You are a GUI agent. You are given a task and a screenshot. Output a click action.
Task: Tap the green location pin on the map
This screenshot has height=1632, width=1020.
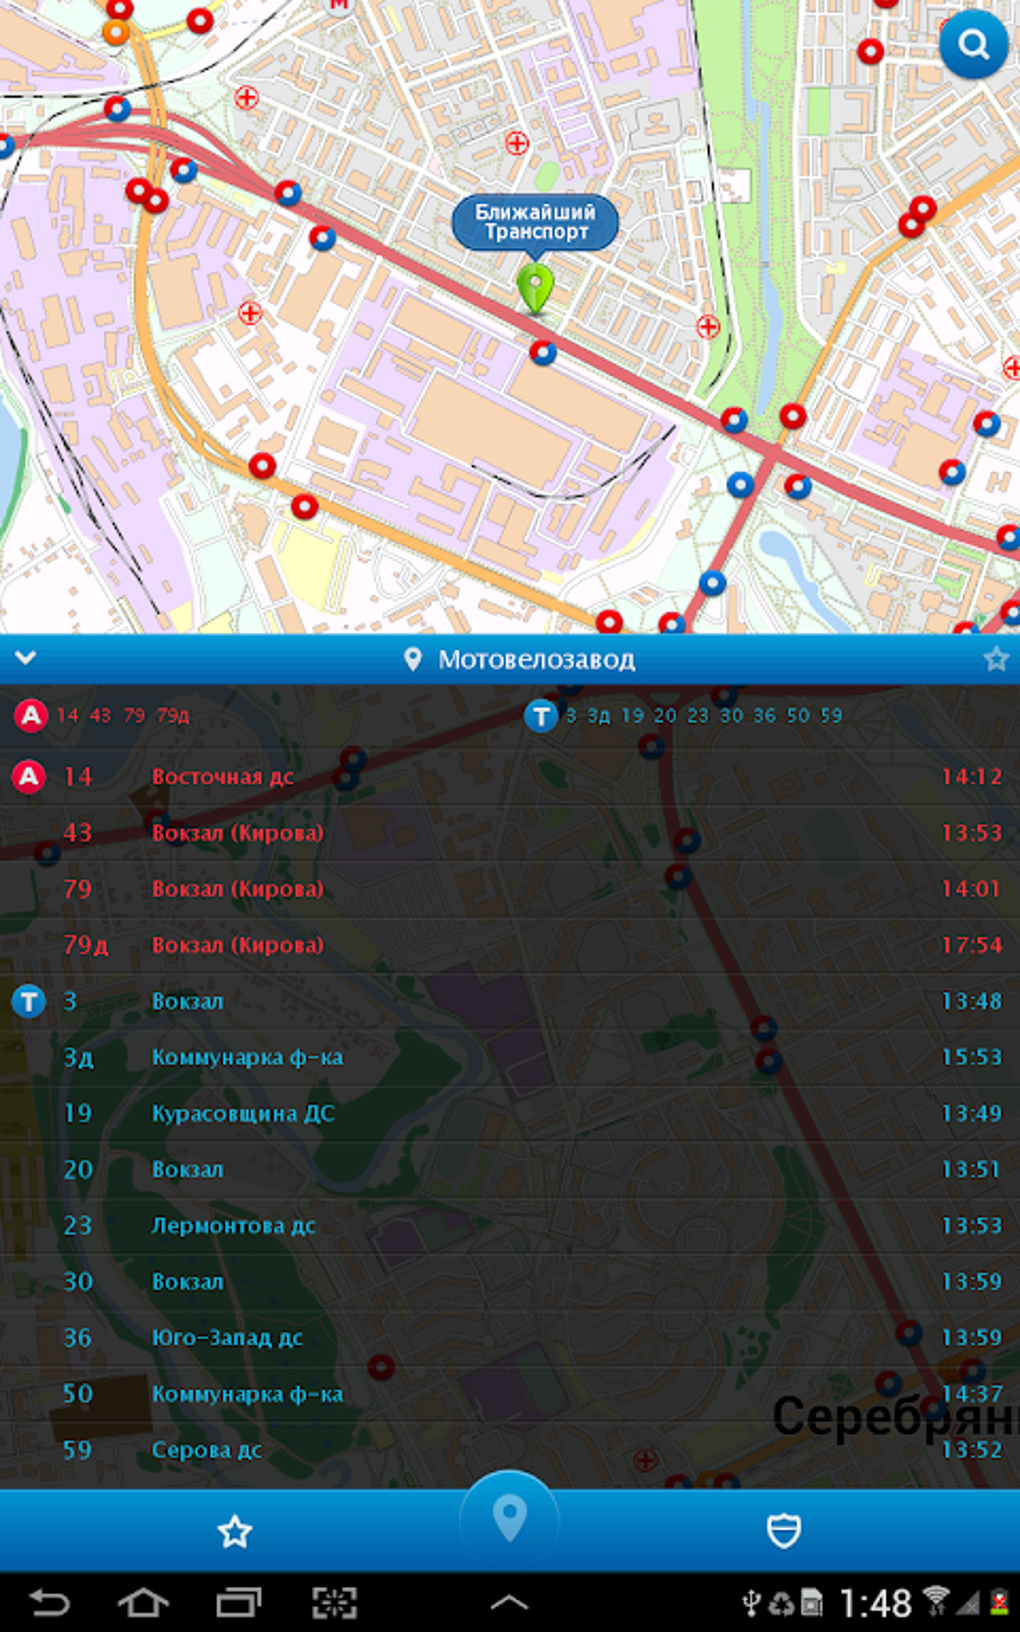535,290
